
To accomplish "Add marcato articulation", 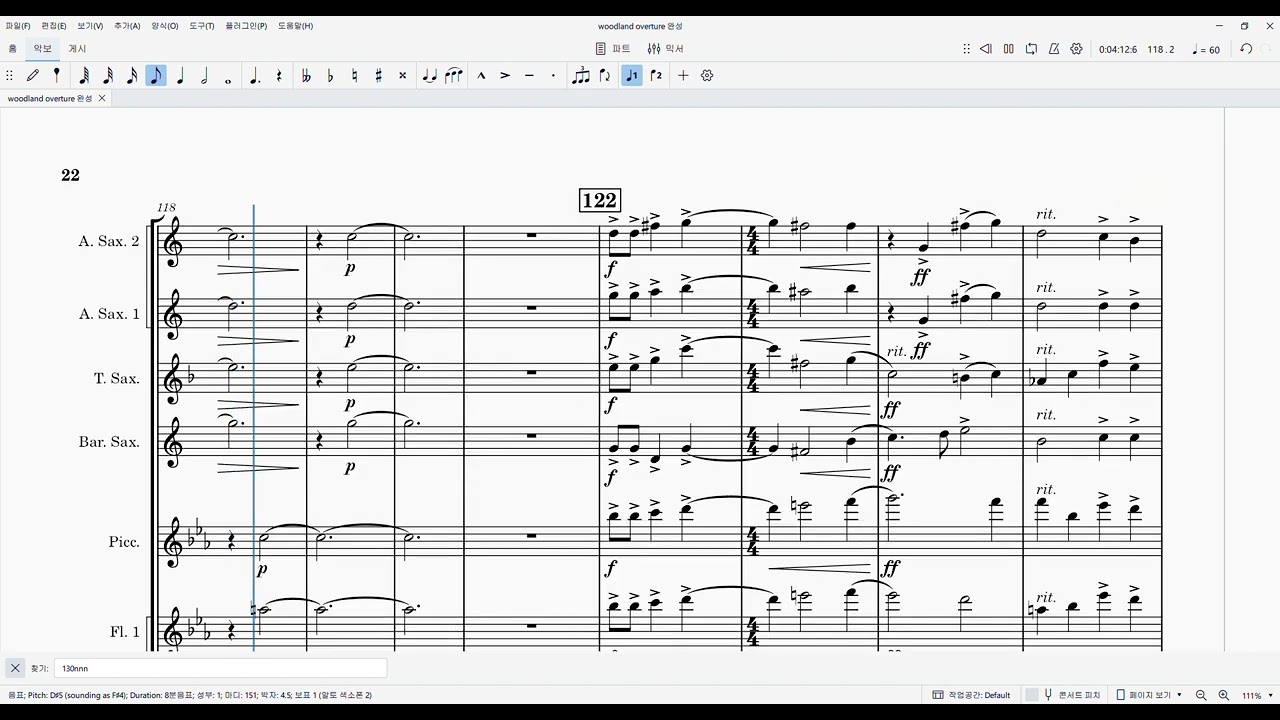I will 481,75.
